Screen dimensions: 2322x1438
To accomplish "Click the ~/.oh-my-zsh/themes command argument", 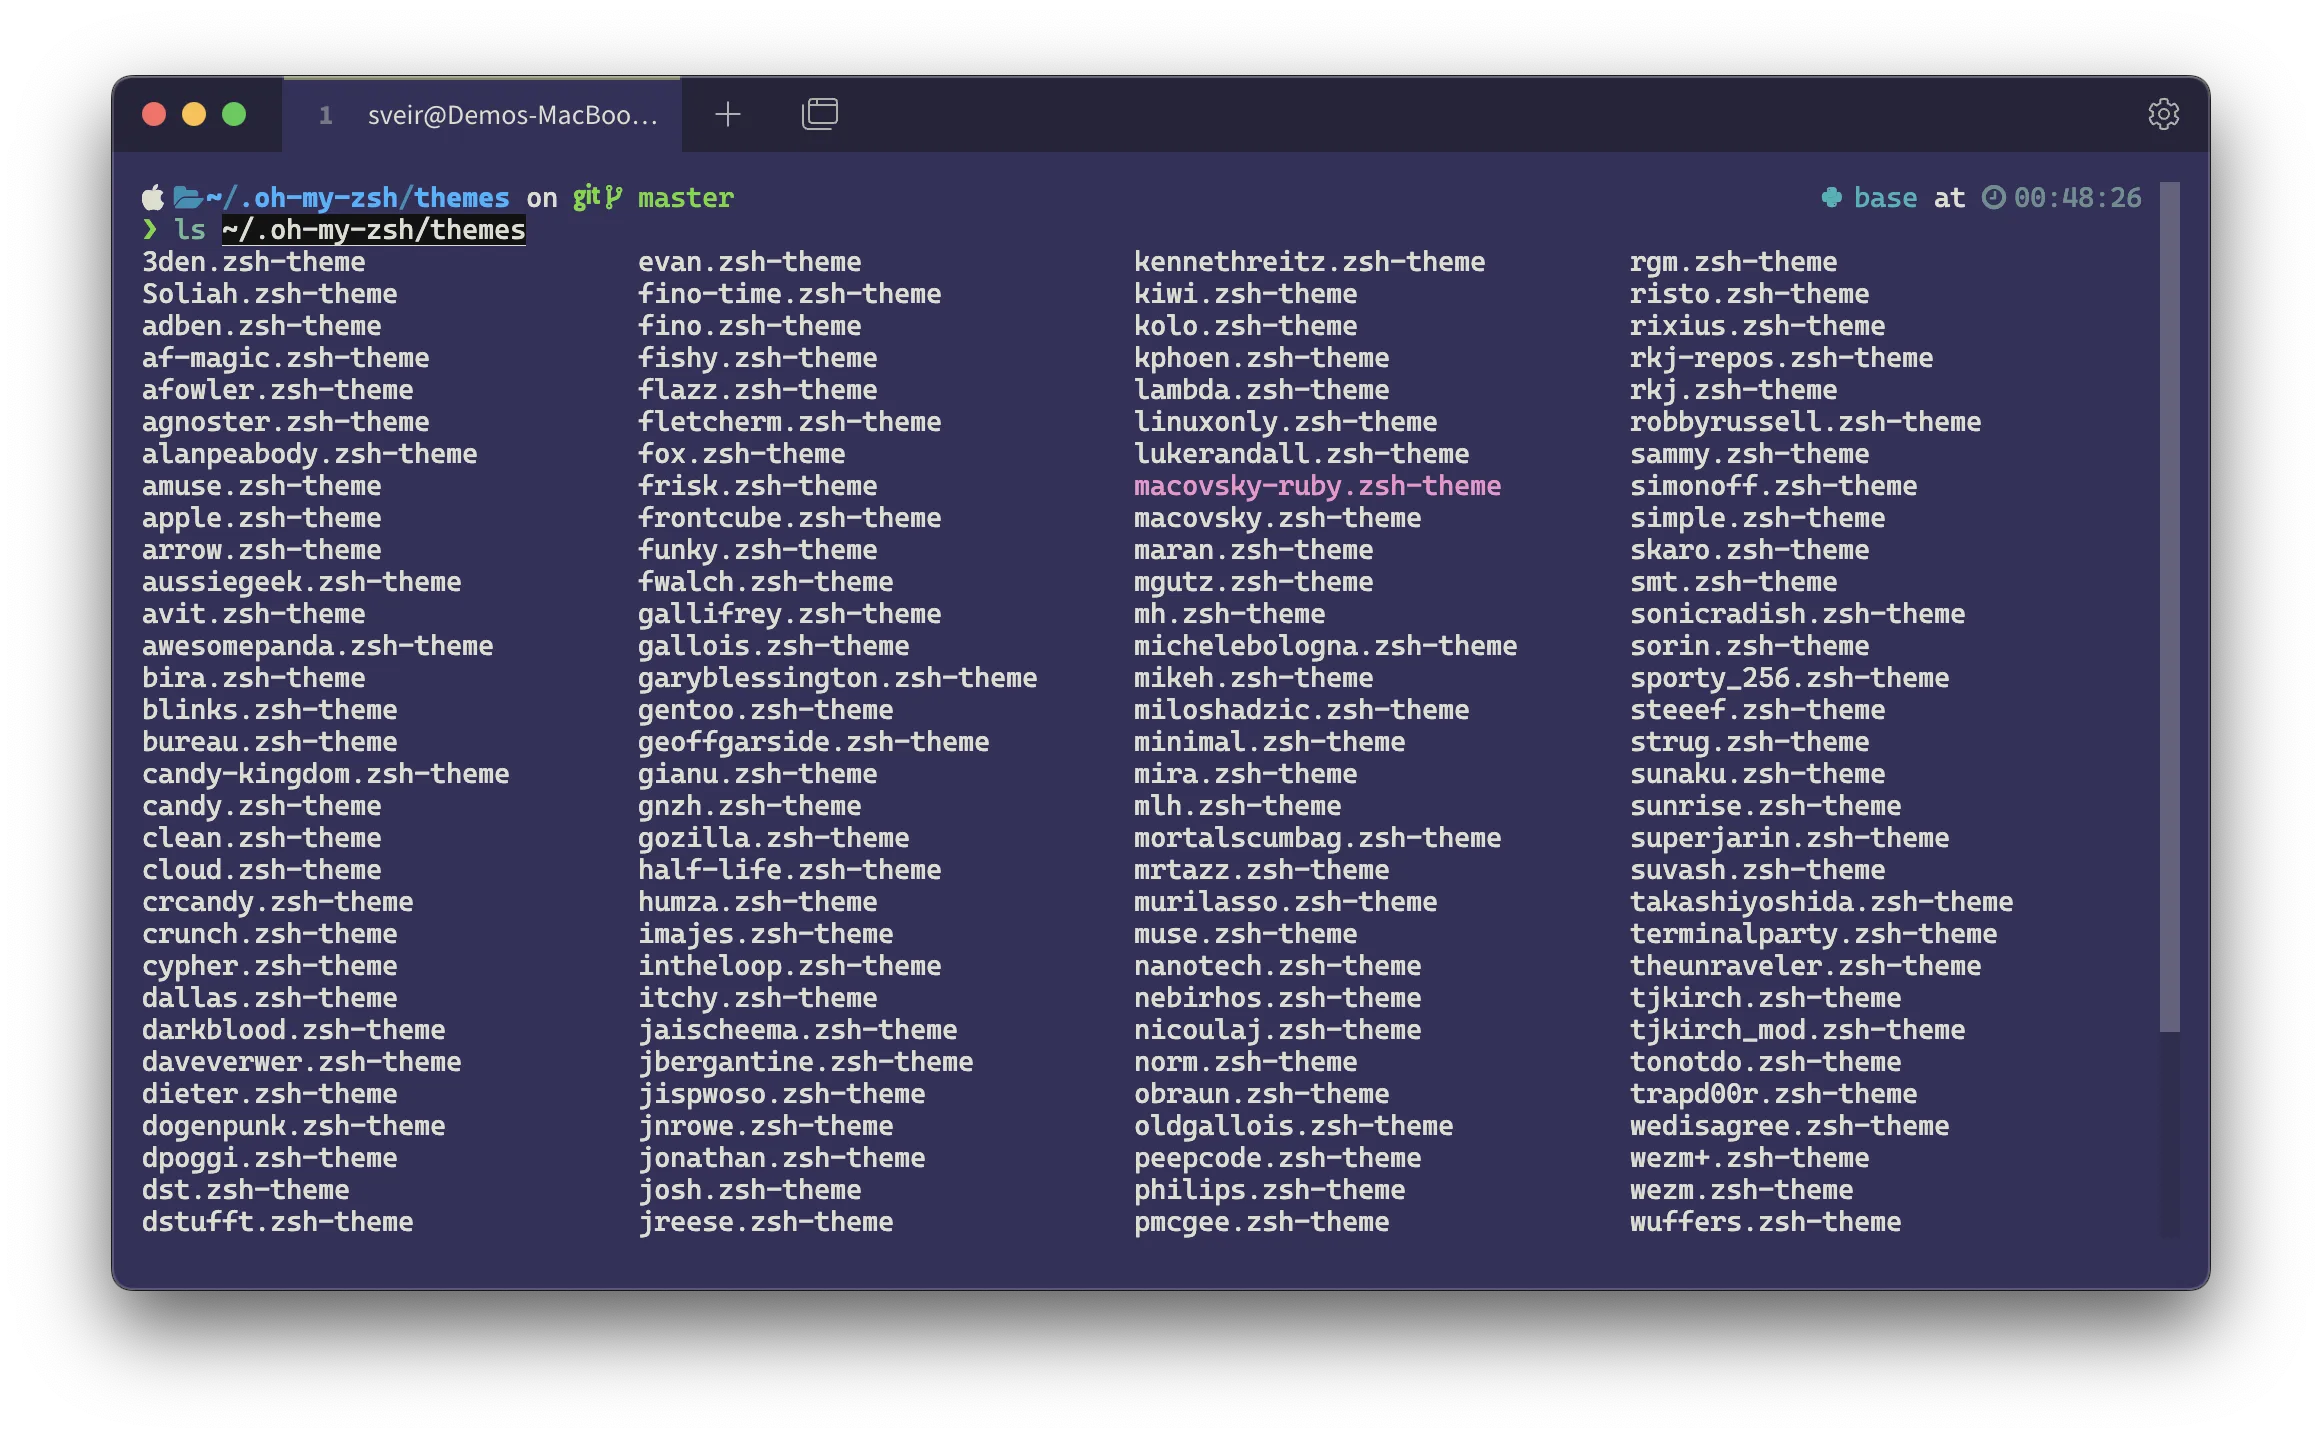I will pyautogui.click(x=373, y=230).
